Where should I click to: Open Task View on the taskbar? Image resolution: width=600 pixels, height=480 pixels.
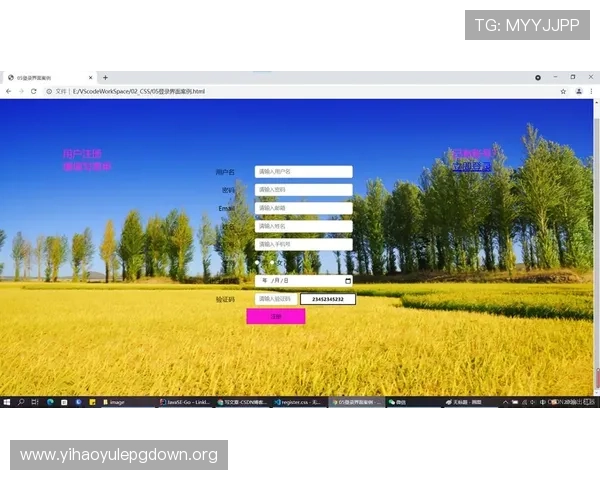pyautogui.click(x=35, y=402)
